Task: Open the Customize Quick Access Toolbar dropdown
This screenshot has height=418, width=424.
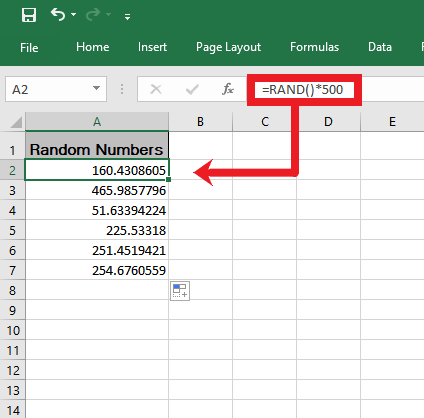Action: (x=127, y=16)
